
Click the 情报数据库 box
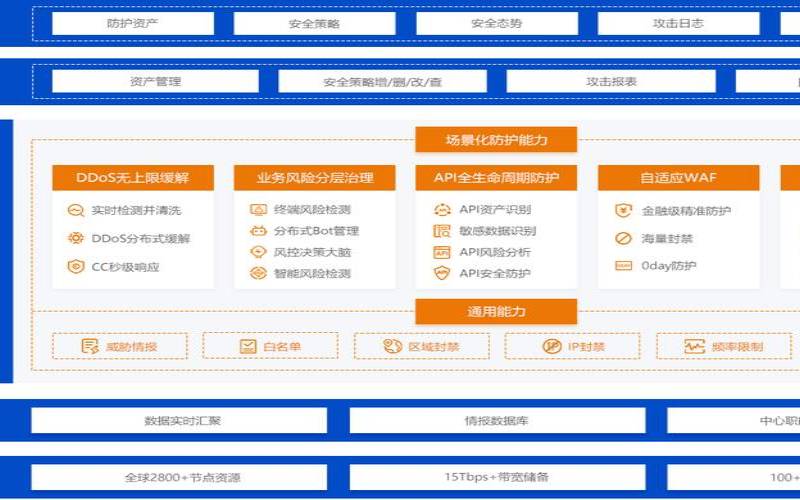click(497, 420)
